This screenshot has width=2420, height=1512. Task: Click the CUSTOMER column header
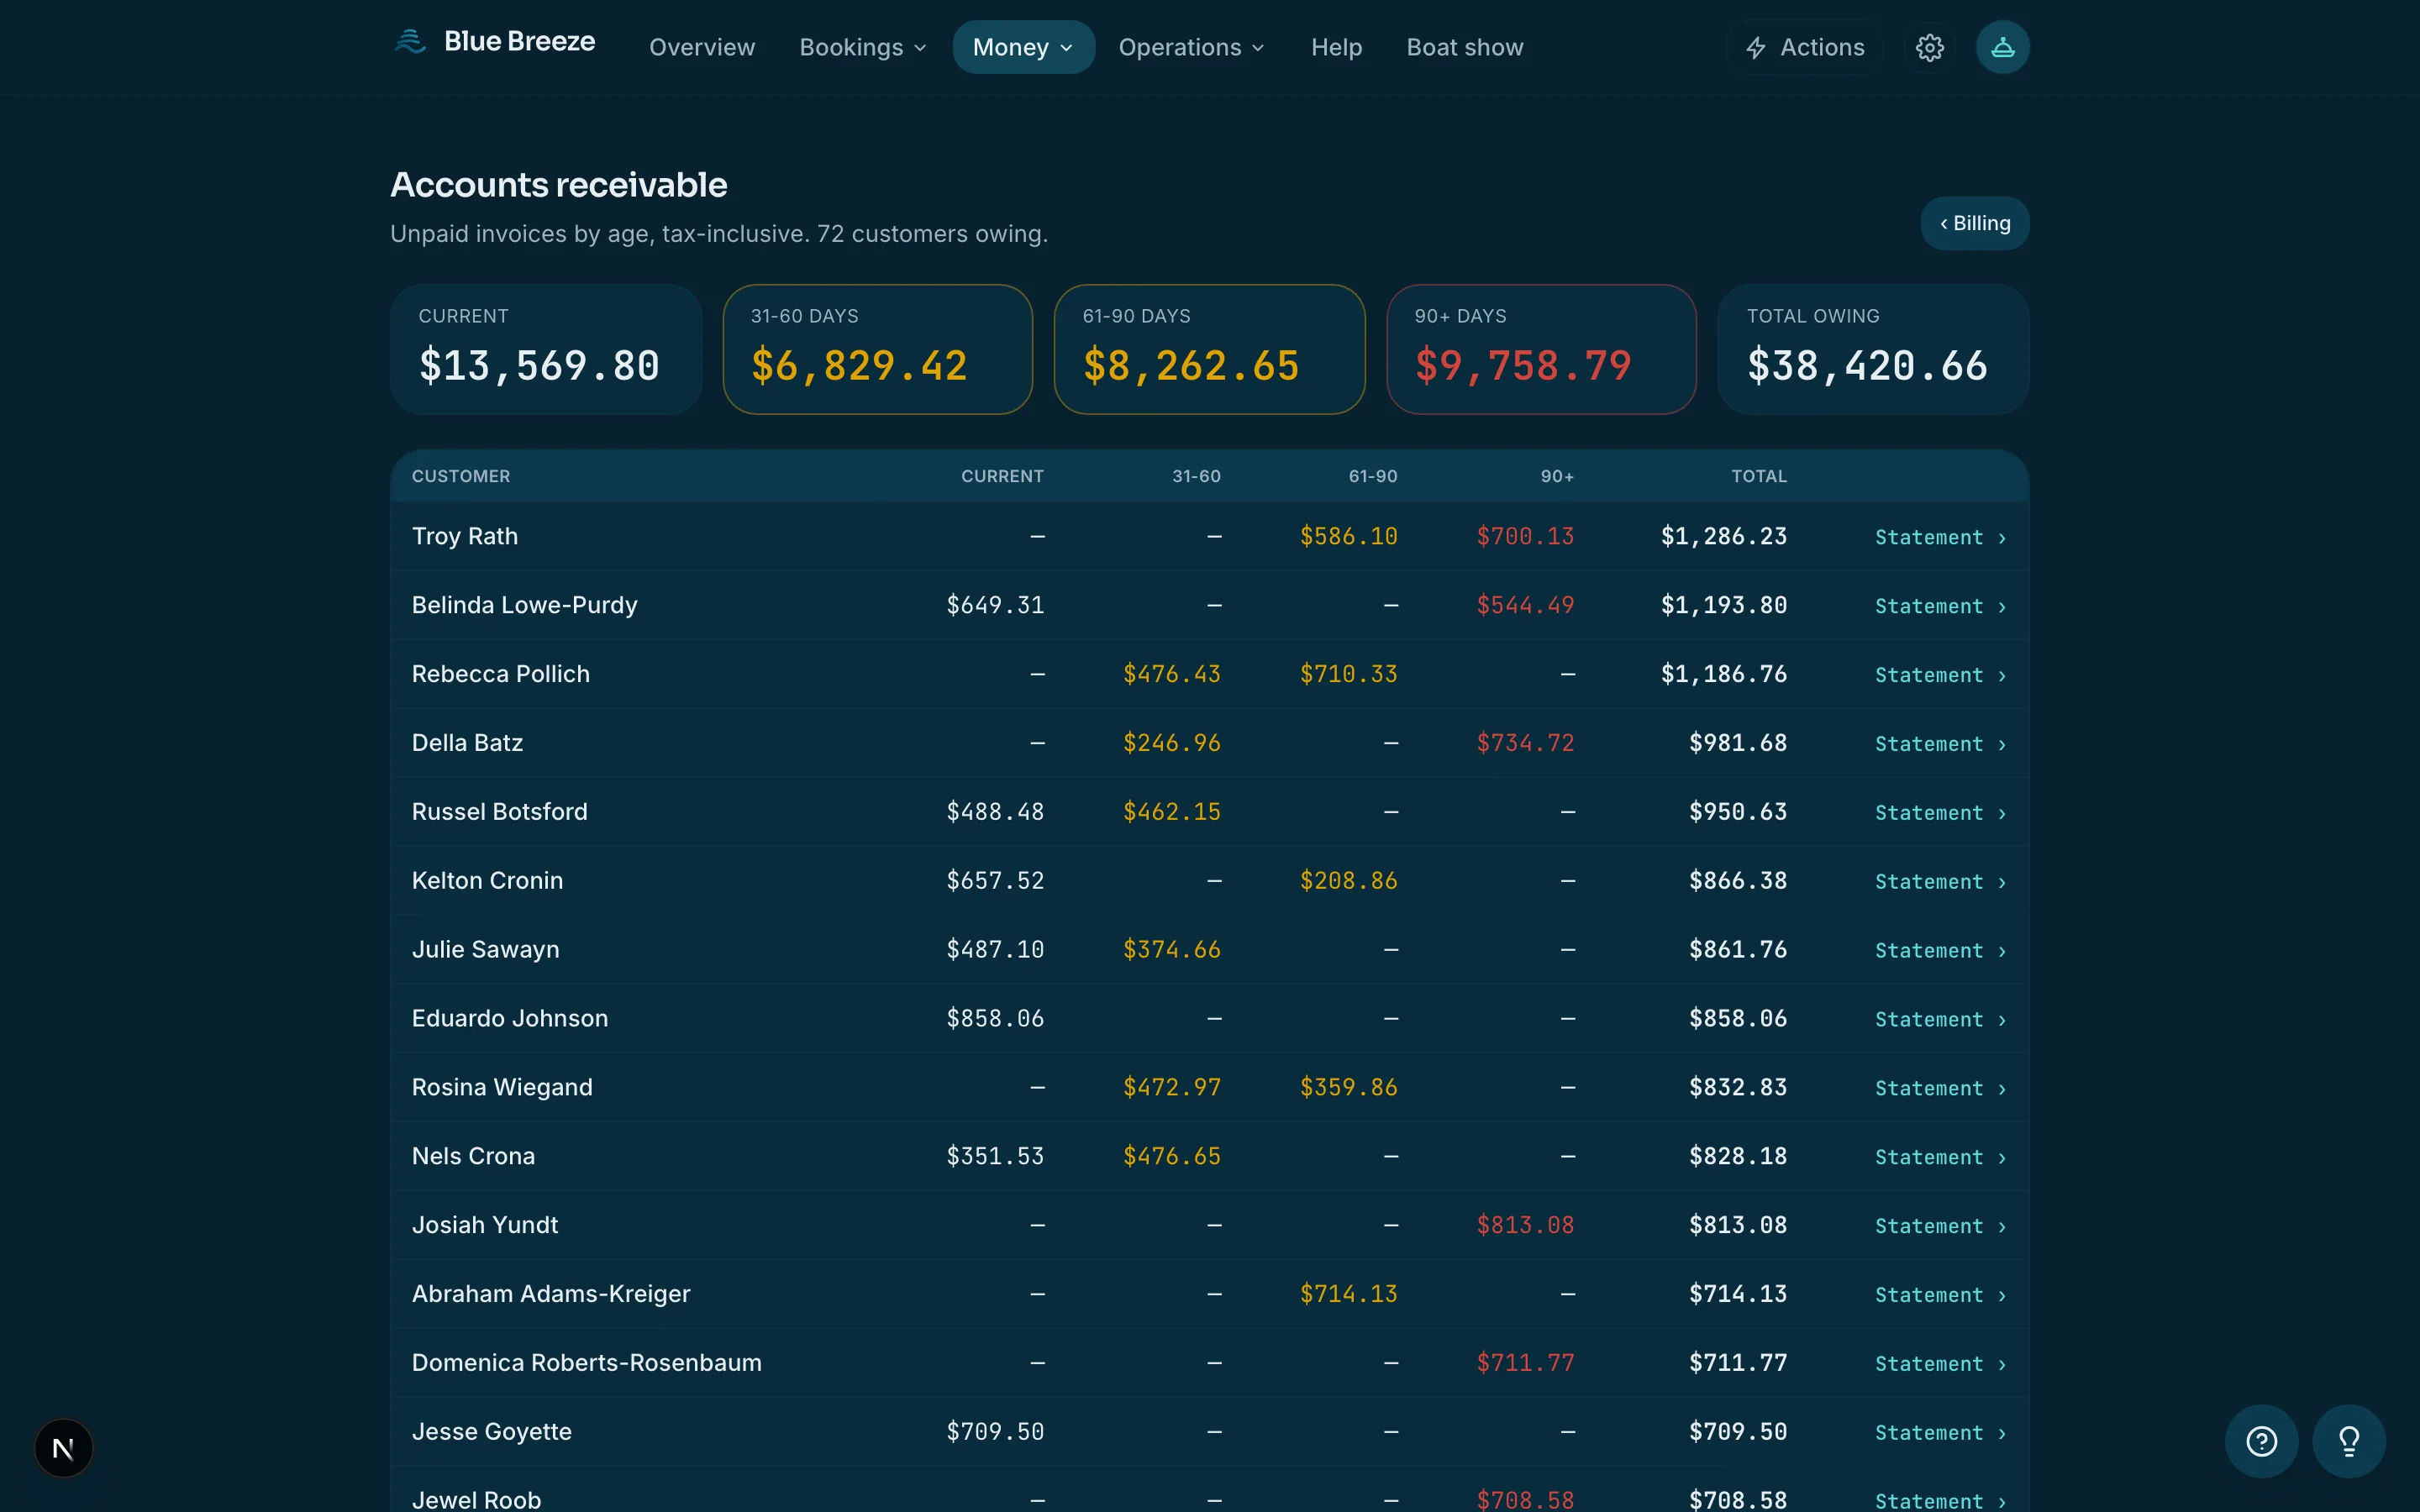pyautogui.click(x=461, y=476)
